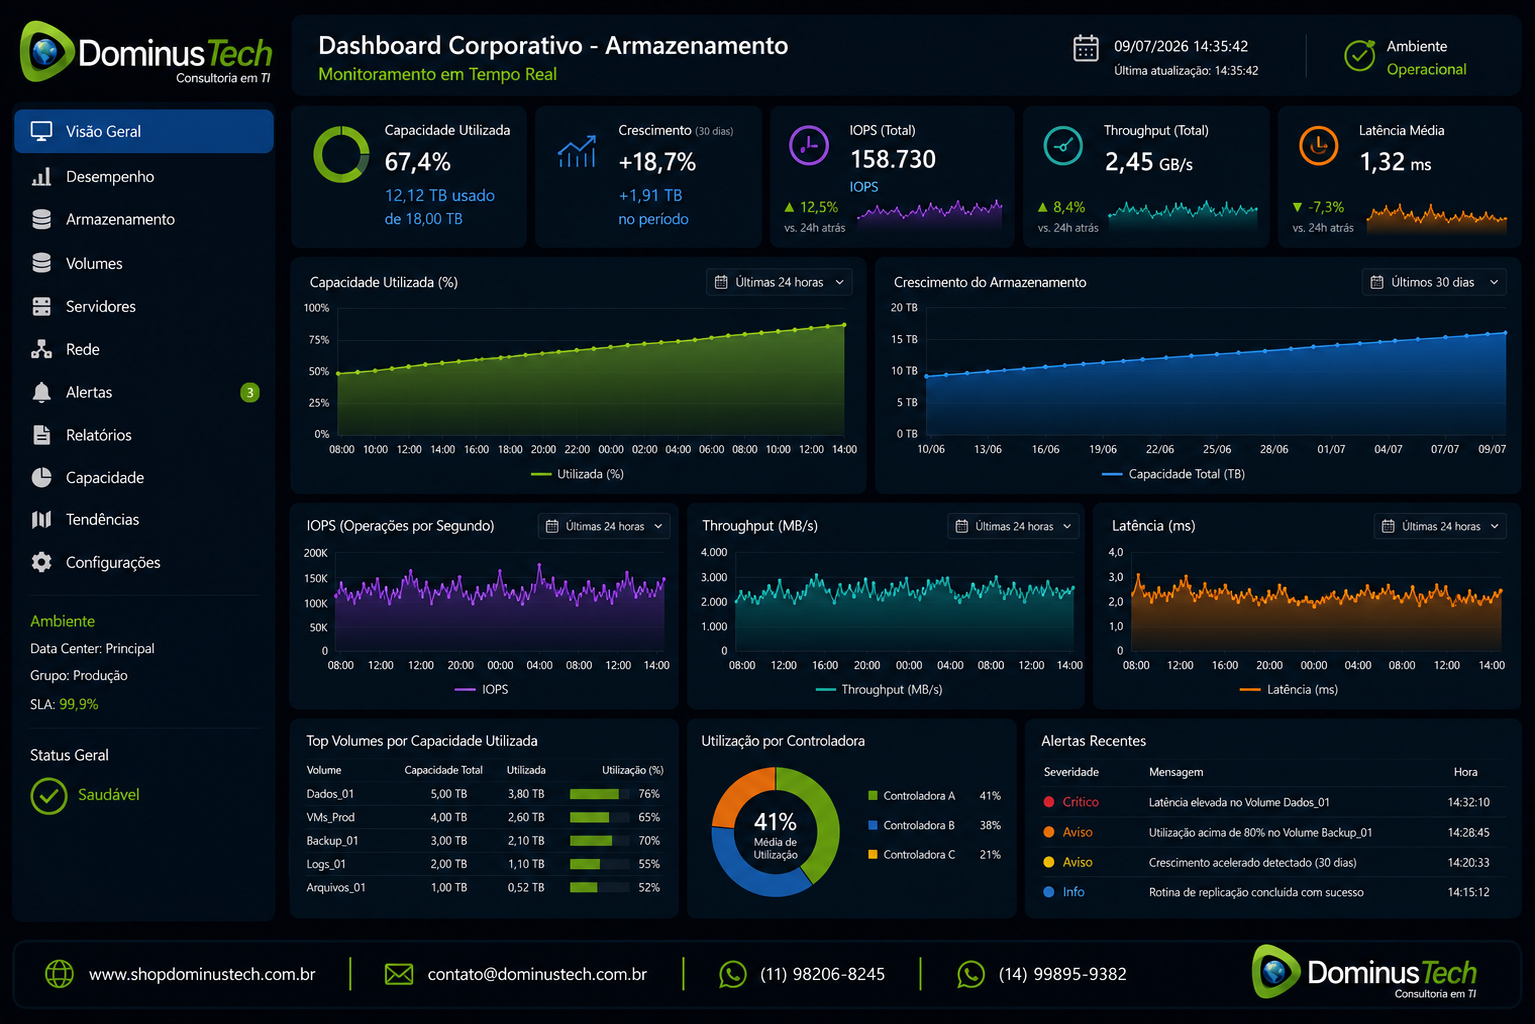Click the contato@dominustech.com.br email link

click(x=537, y=974)
